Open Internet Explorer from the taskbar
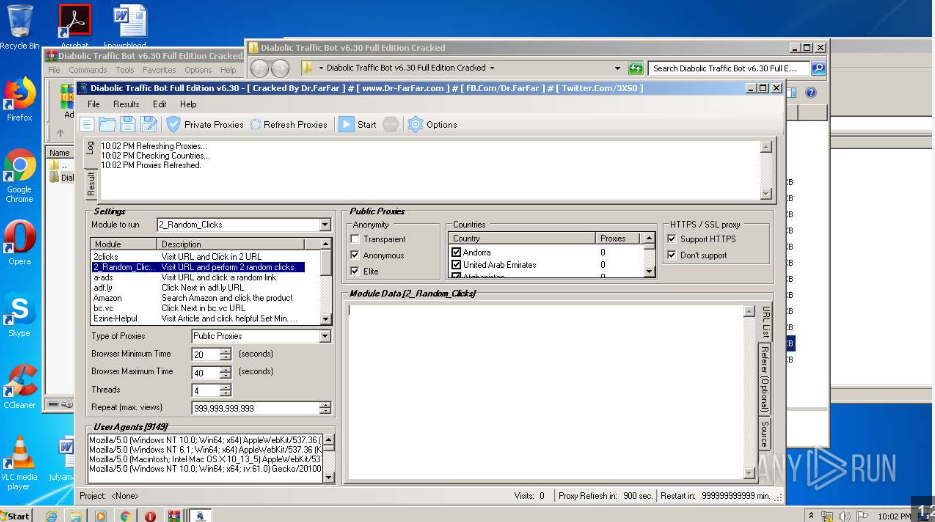This screenshot has height=522, width=935. coord(51,516)
